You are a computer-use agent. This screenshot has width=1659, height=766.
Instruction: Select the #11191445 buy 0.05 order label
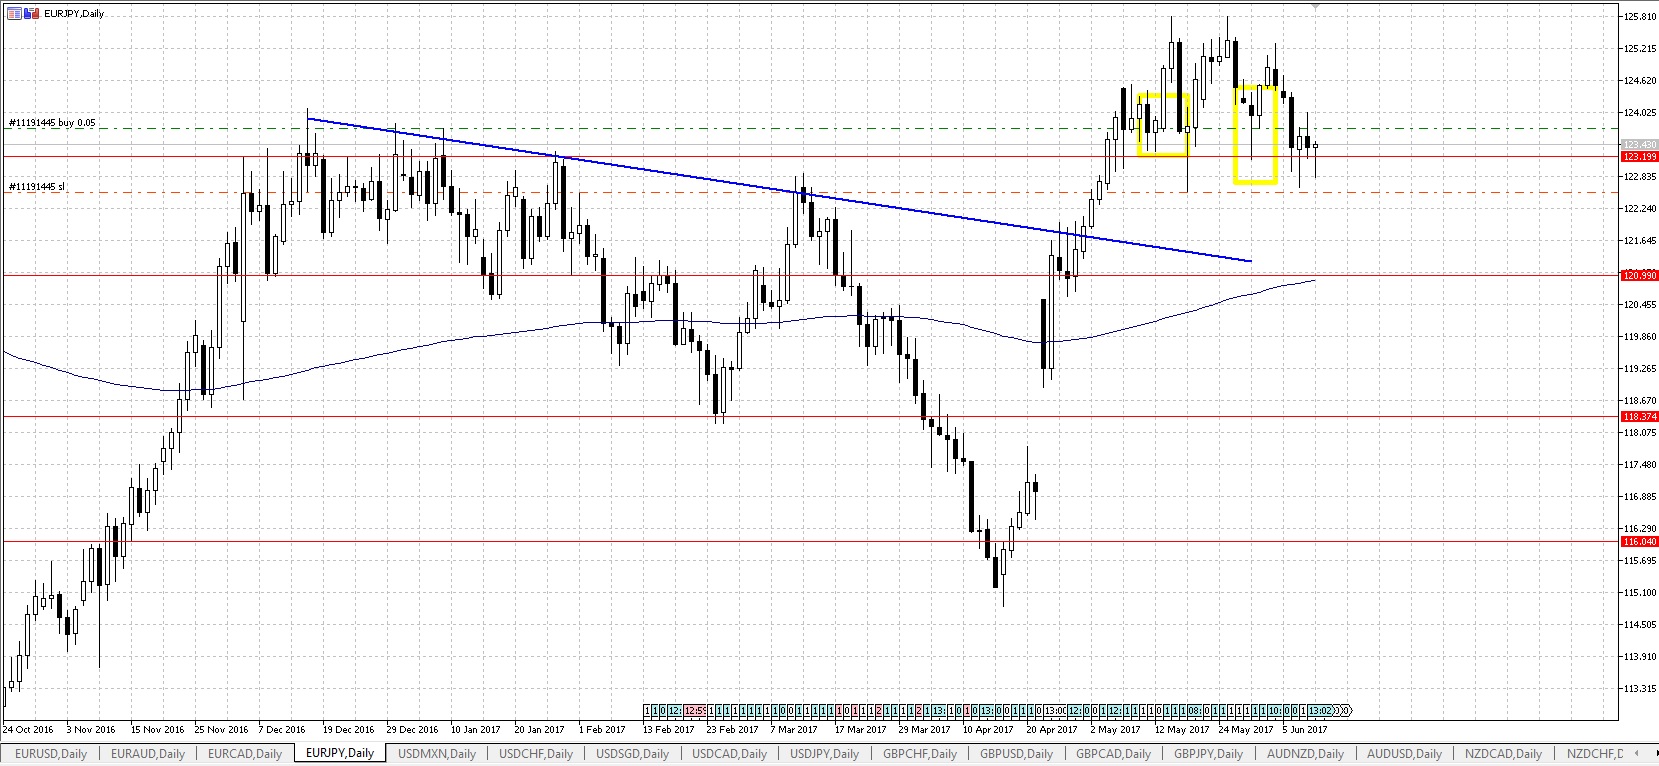pos(52,123)
